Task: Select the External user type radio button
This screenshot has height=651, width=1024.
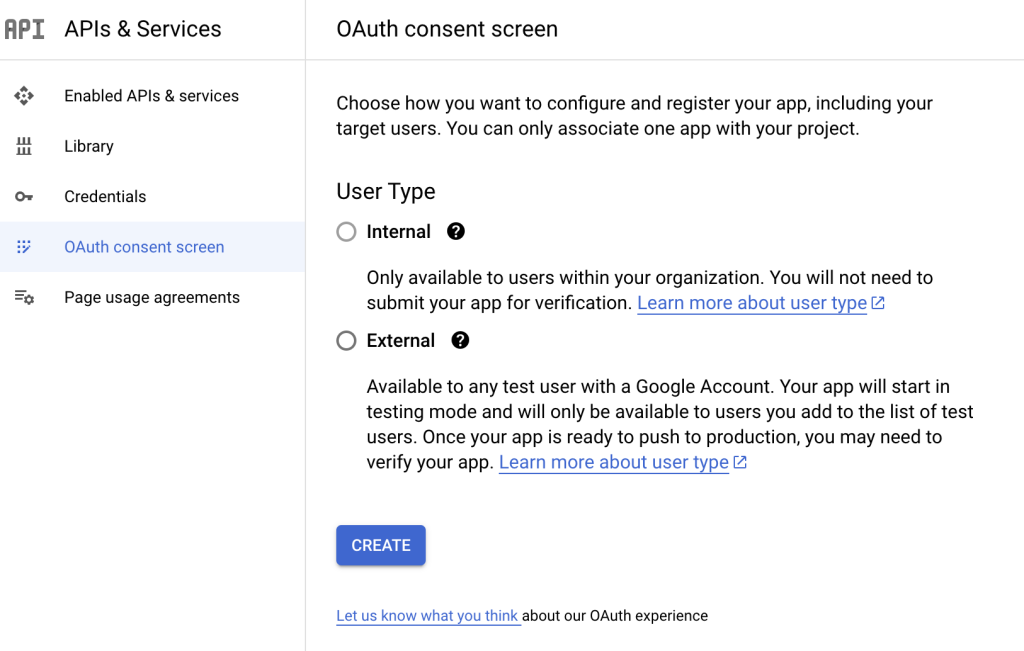Action: point(346,341)
